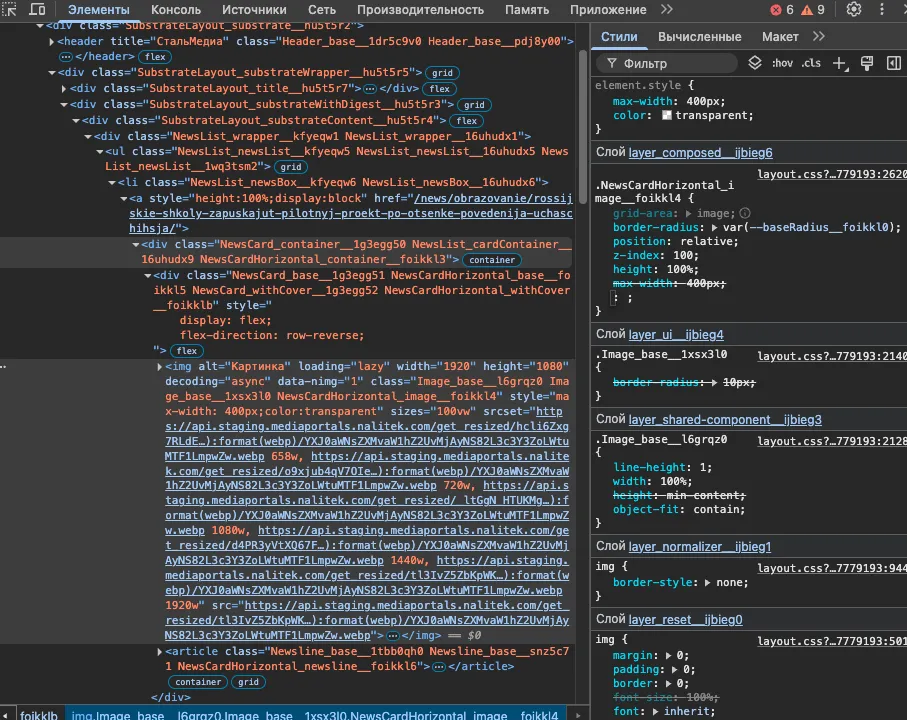
Task: Expand ellipsis in SubstrateLayout_title div
Action: pos(370,89)
